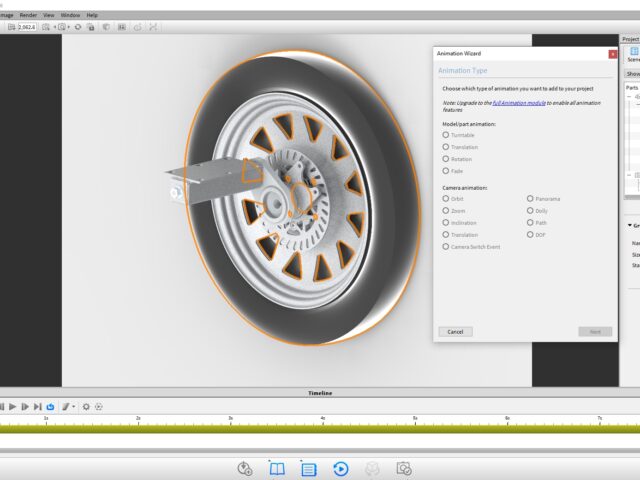The height and width of the screenshot is (480, 640).
Task: Collapse lower Parts tree minus node
Action: click(629, 175)
